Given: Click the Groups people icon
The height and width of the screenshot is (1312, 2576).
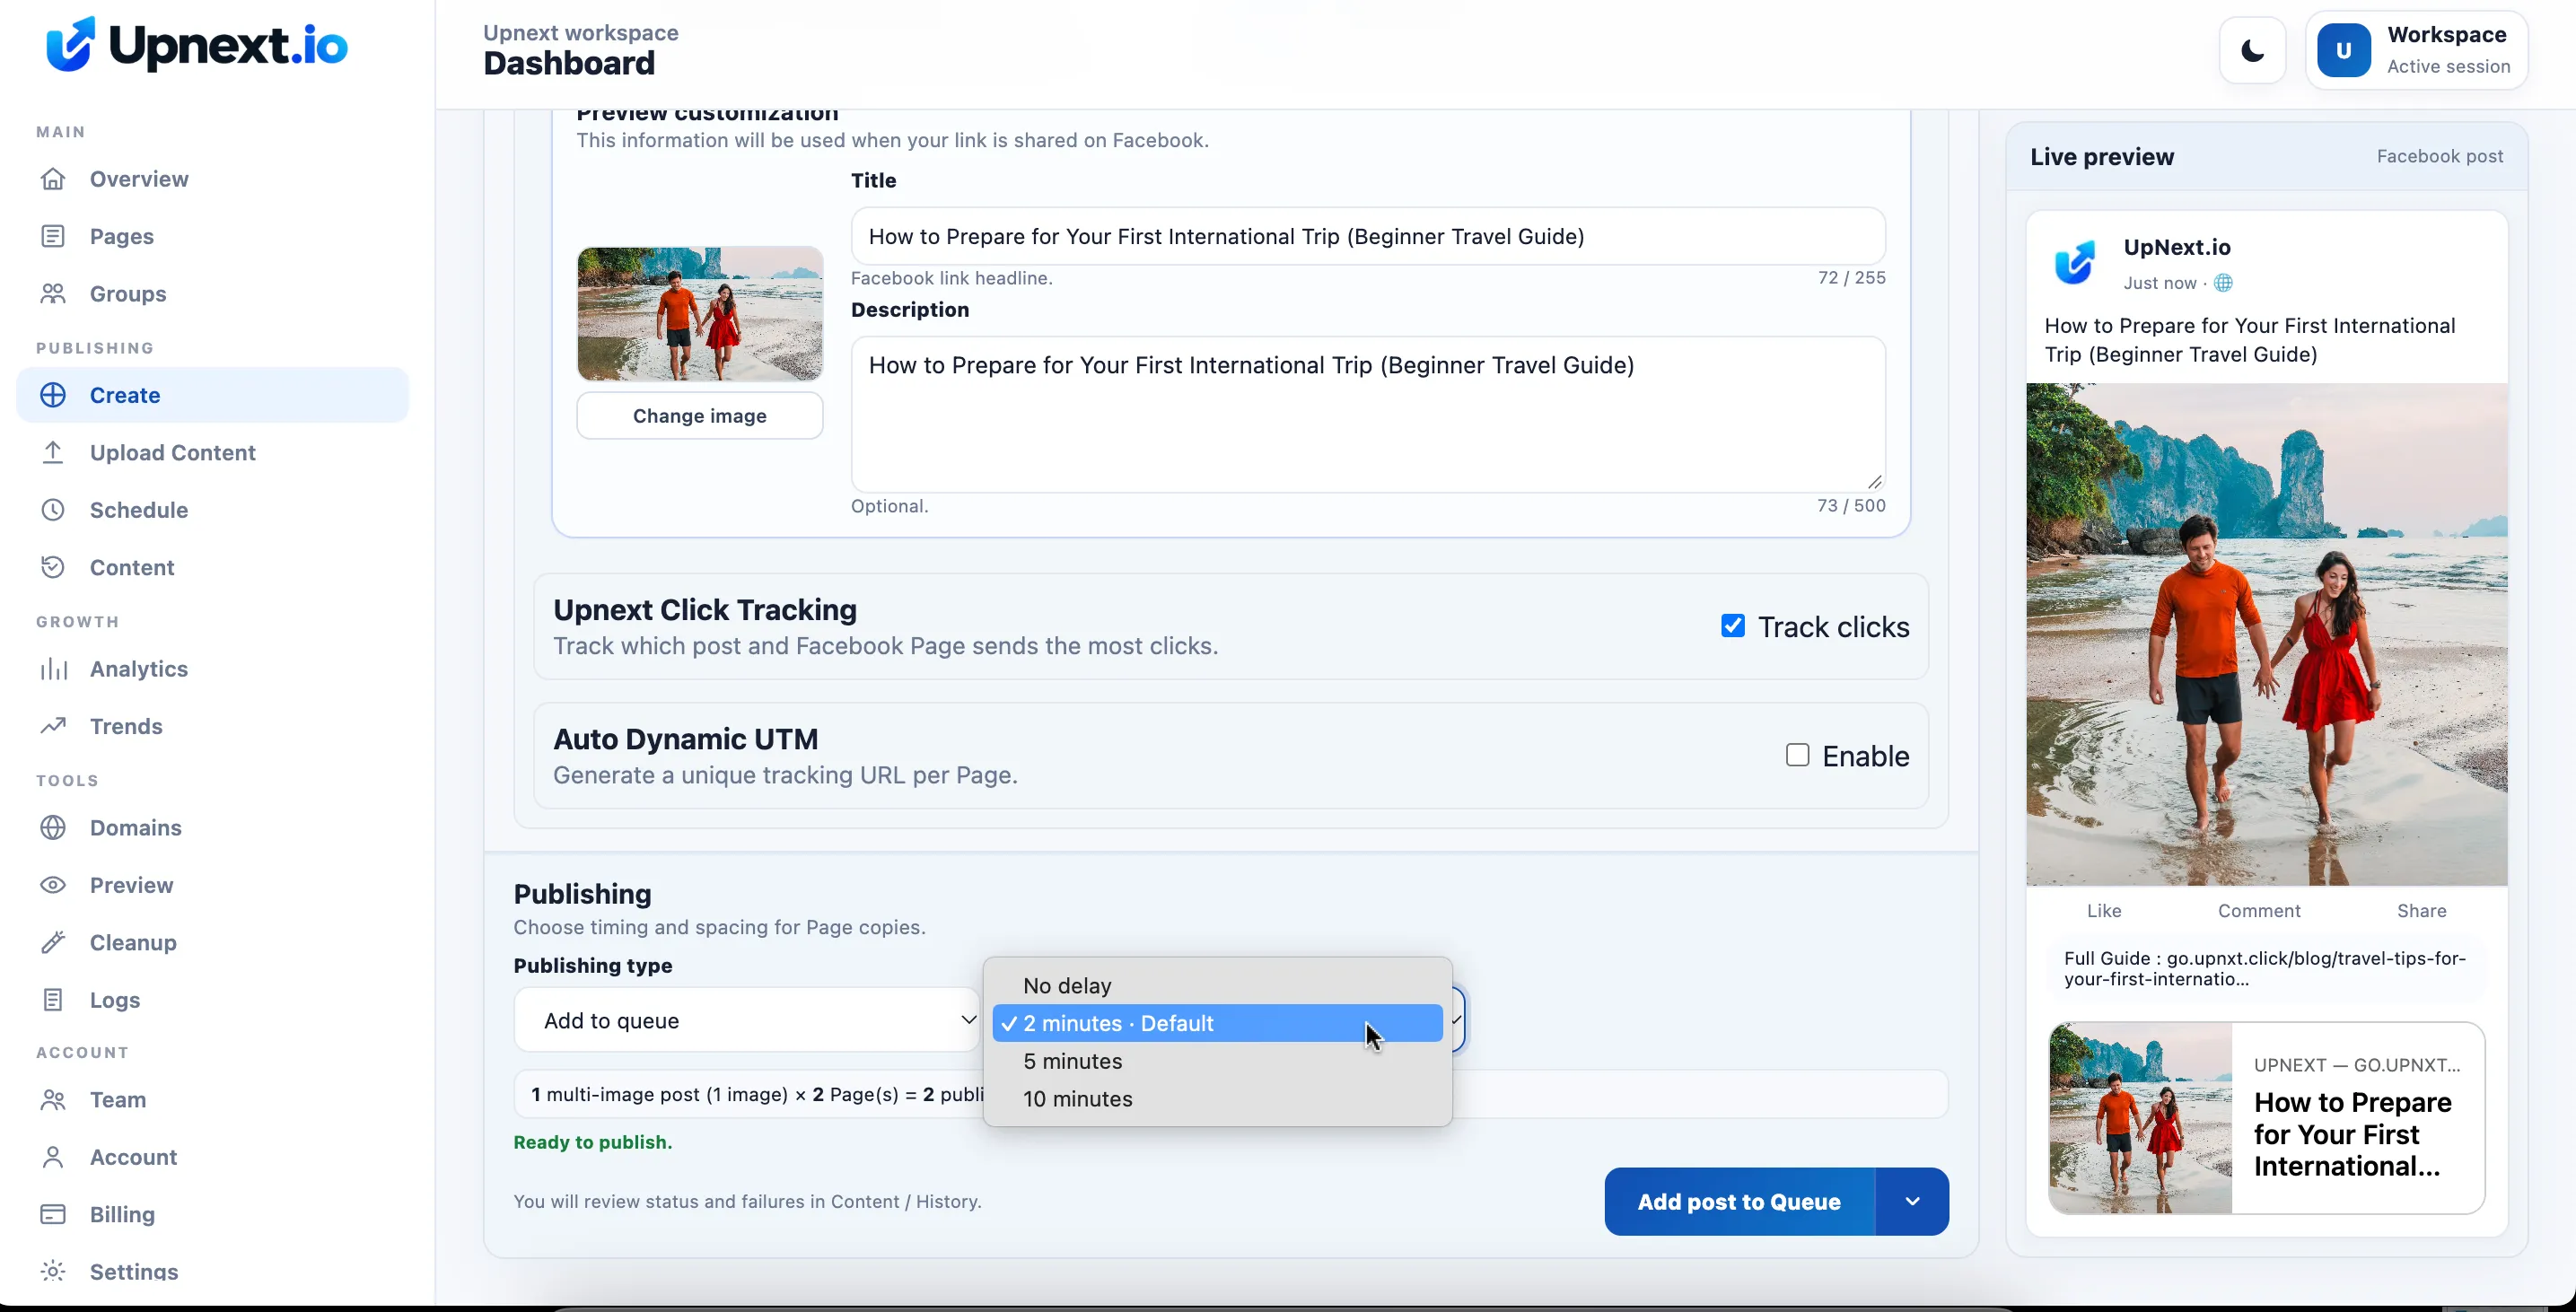Looking at the screenshot, I should coord(53,293).
